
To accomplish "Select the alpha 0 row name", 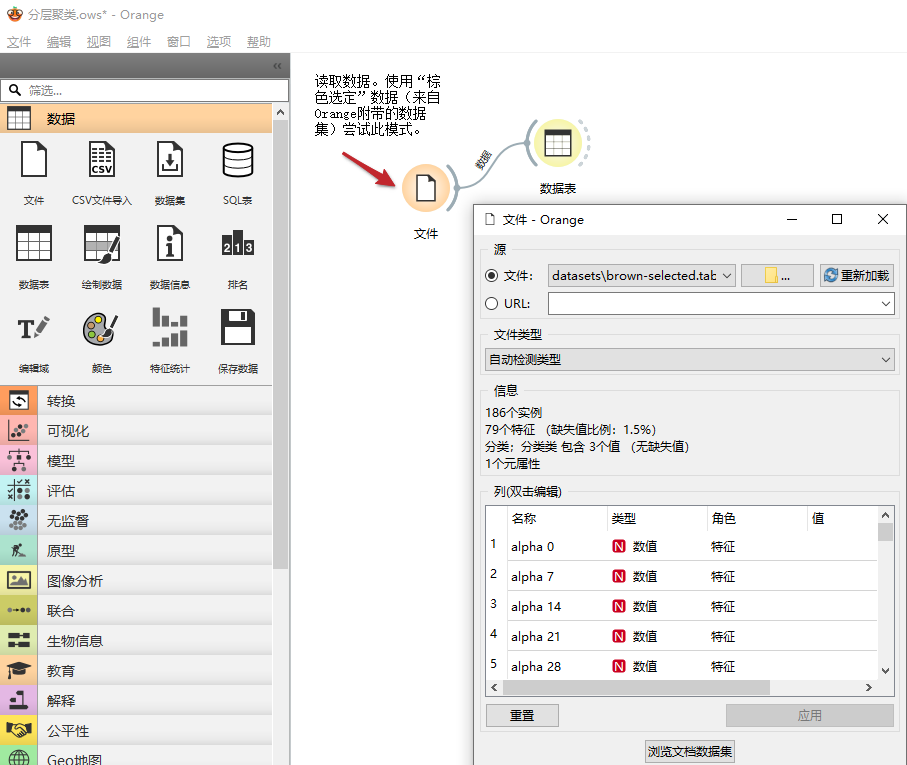I will click(x=532, y=547).
